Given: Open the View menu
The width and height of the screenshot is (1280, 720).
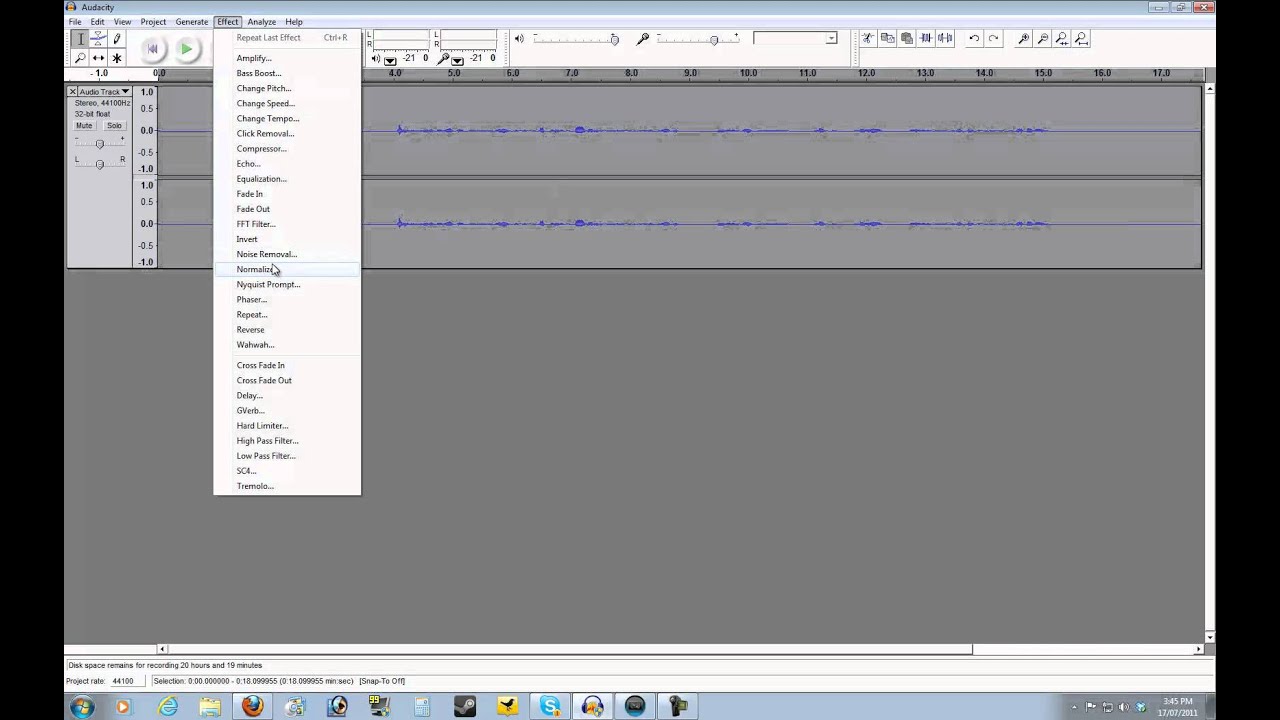Looking at the screenshot, I should click(x=122, y=22).
